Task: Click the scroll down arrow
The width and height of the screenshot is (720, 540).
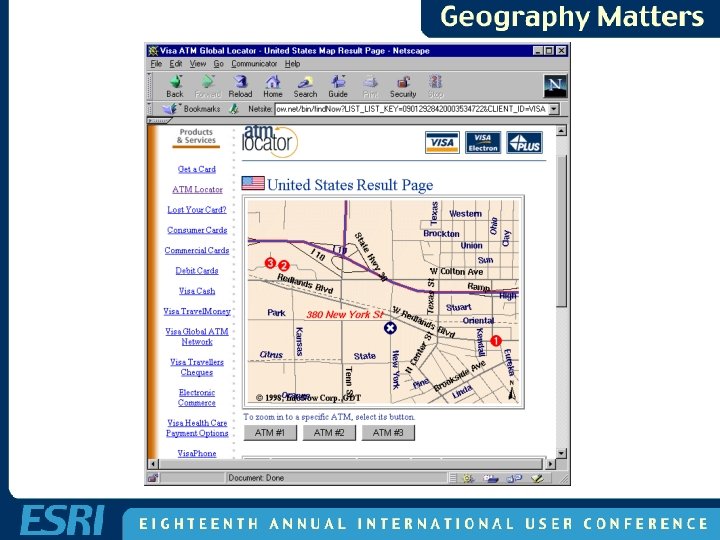Action: [x=561, y=453]
